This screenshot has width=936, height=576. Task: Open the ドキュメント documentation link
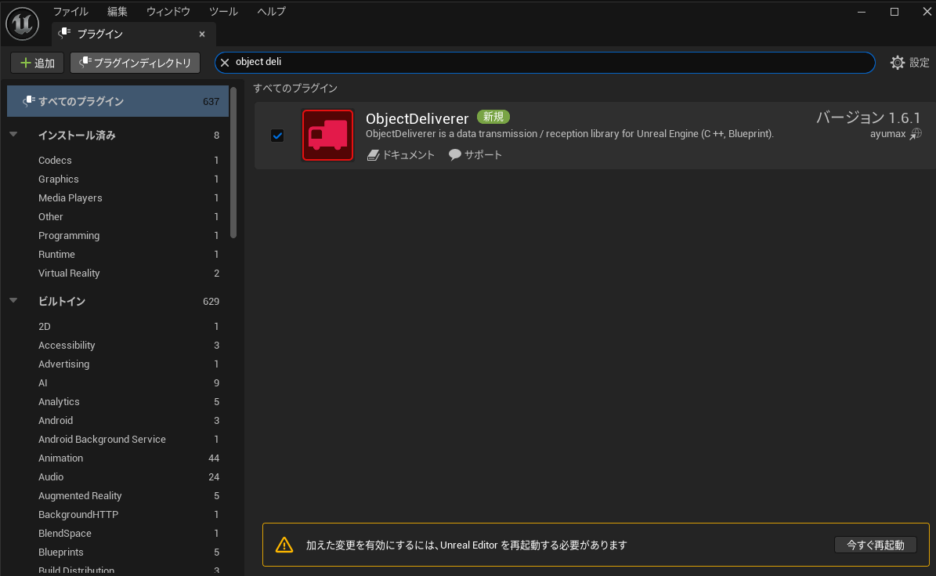(x=401, y=155)
